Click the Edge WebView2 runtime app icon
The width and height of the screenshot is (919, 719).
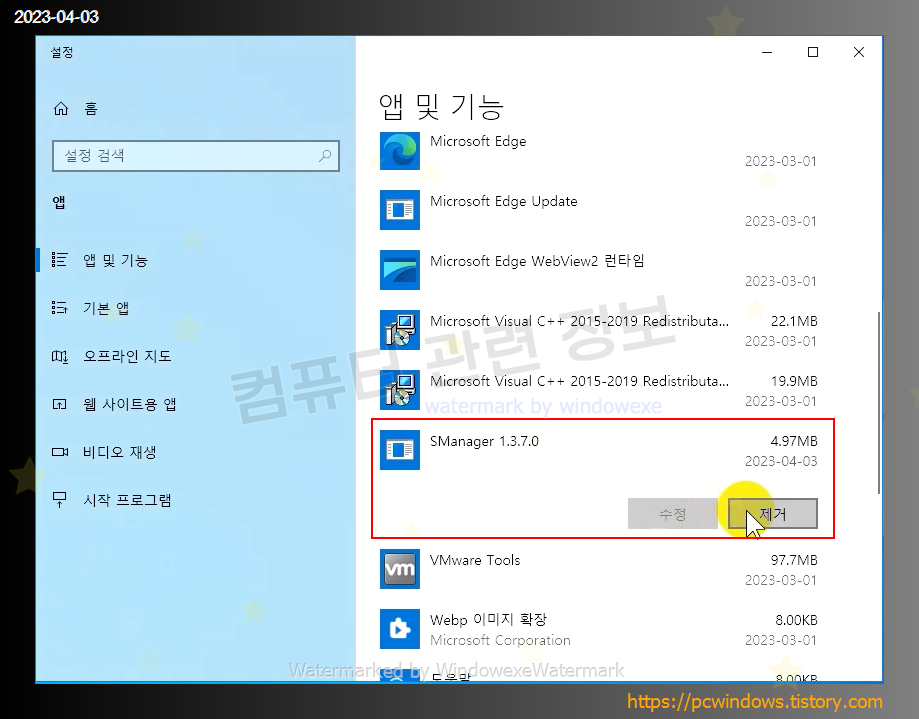(x=400, y=270)
